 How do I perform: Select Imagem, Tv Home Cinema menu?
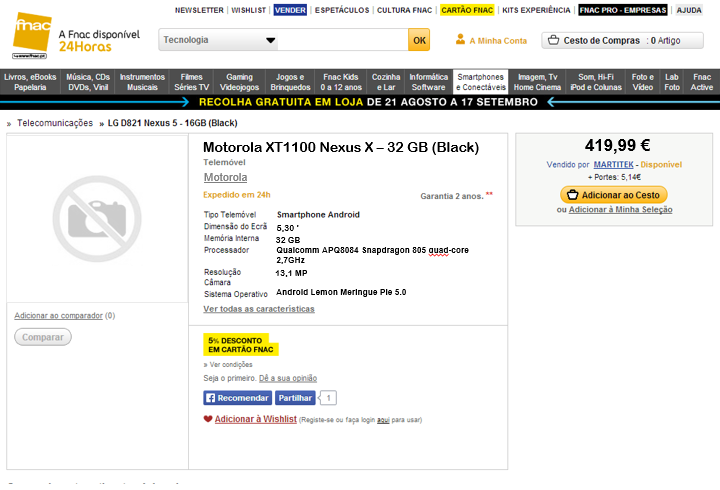537,82
